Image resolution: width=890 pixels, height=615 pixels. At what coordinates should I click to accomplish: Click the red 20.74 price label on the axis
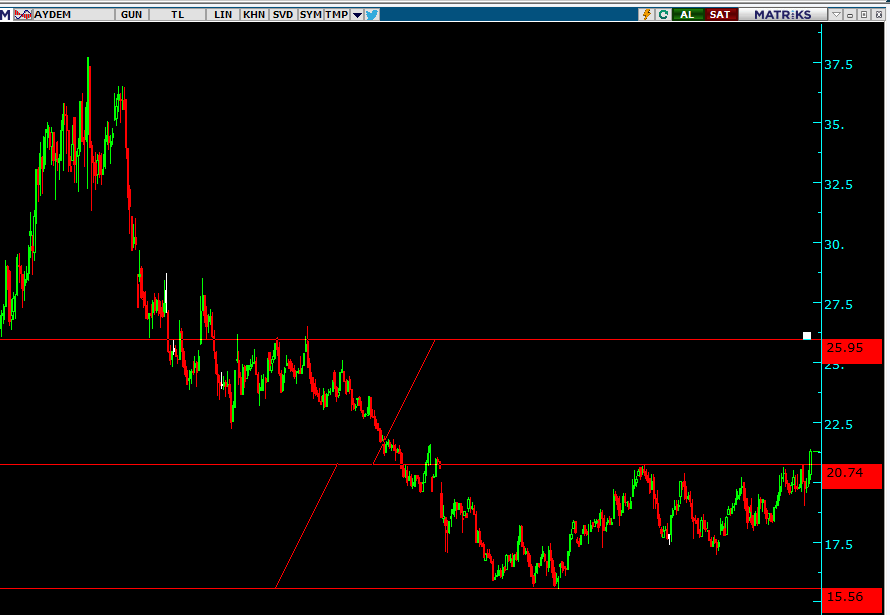846,474
